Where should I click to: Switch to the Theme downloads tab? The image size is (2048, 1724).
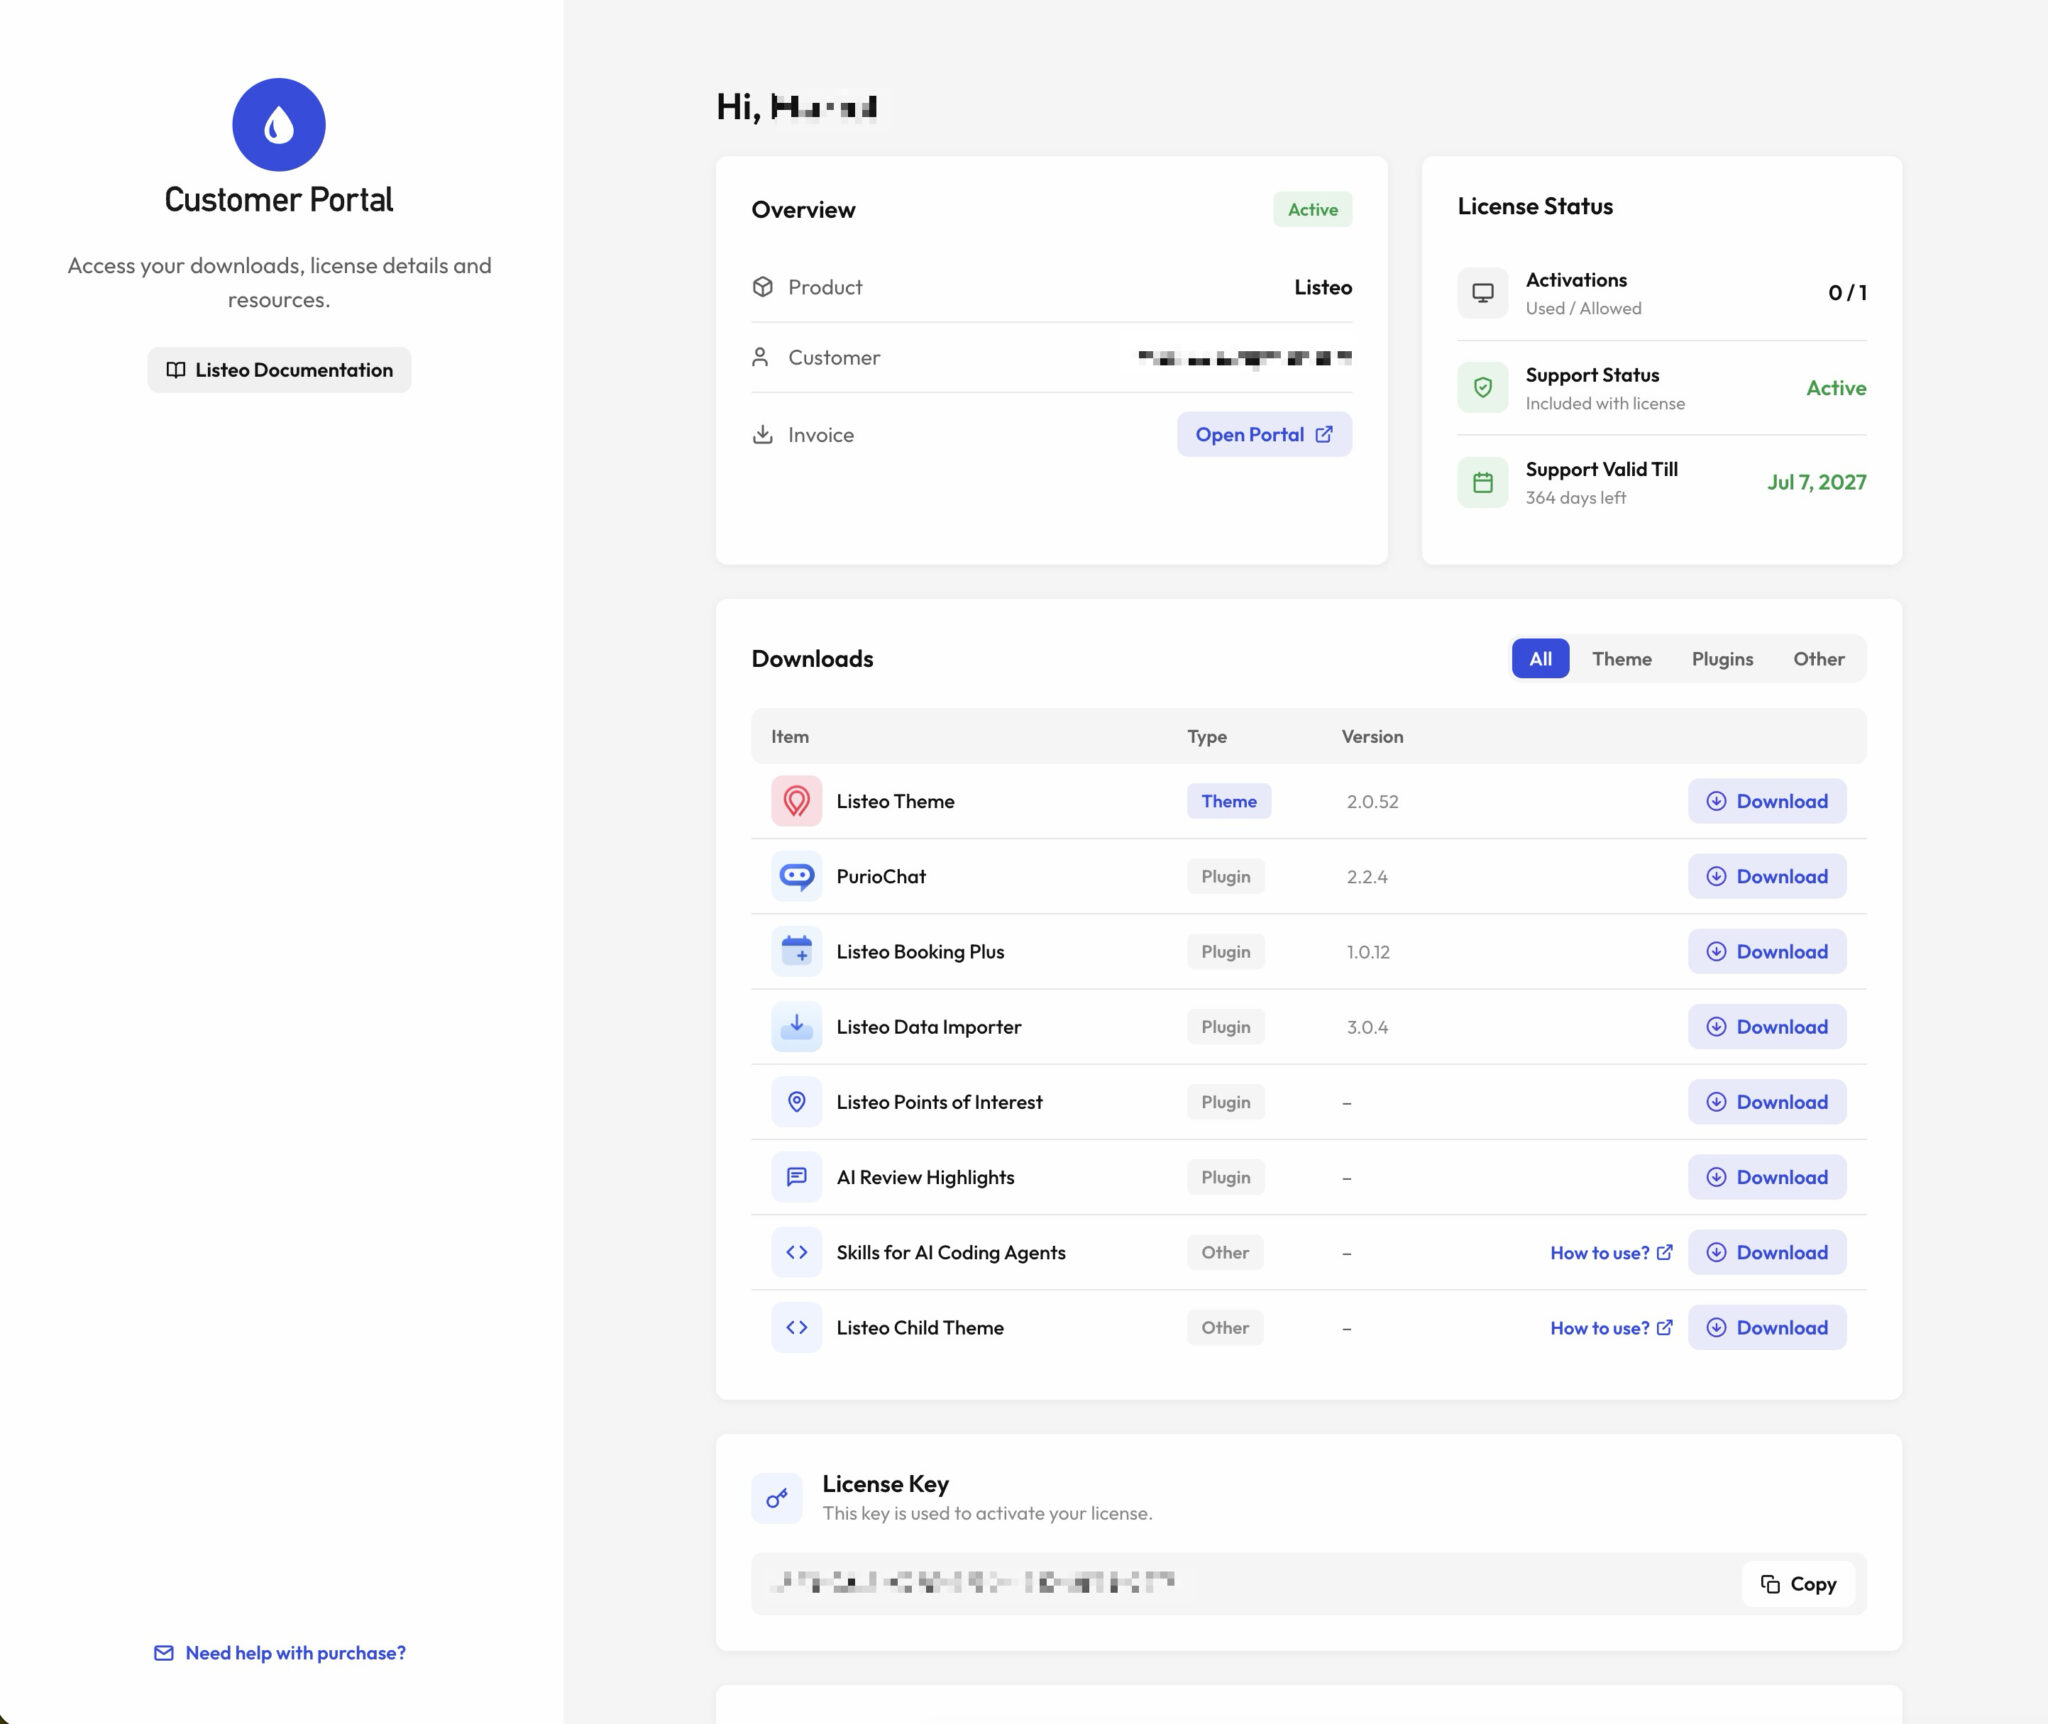(x=1621, y=659)
